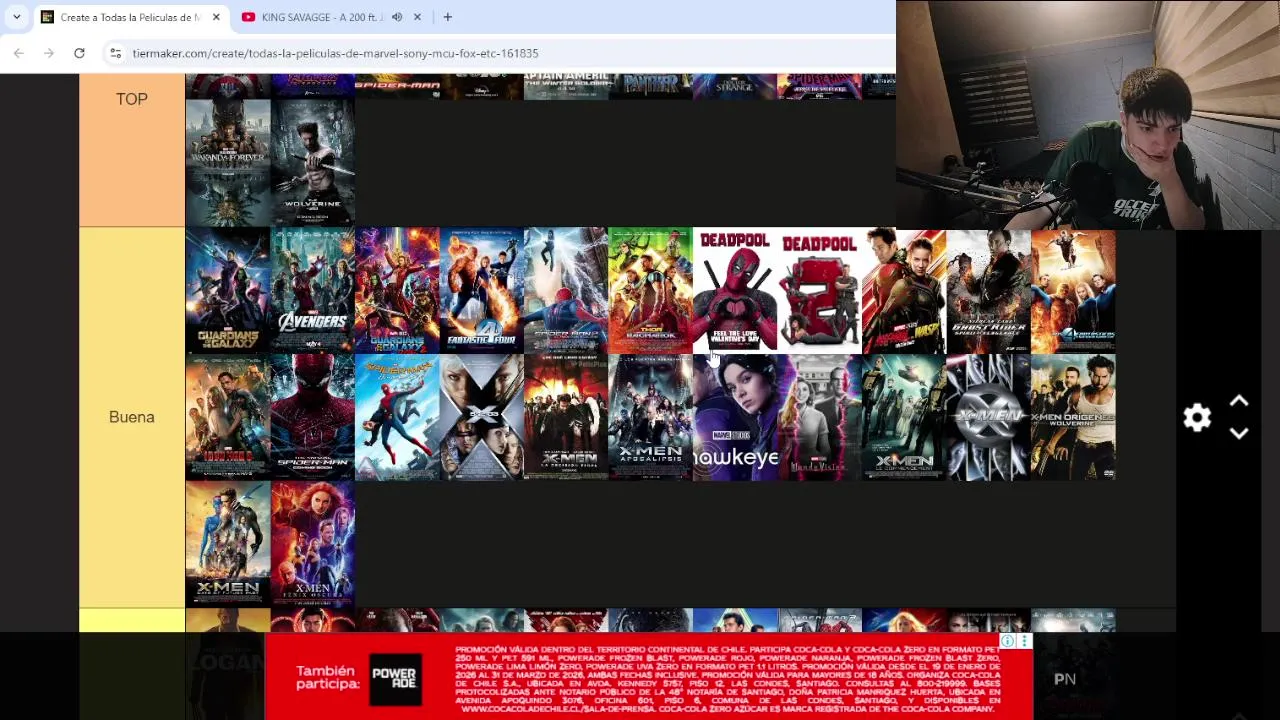Image resolution: width=1280 pixels, height=720 pixels.
Task: Go back to the previous page
Action: [x=19, y=53]
